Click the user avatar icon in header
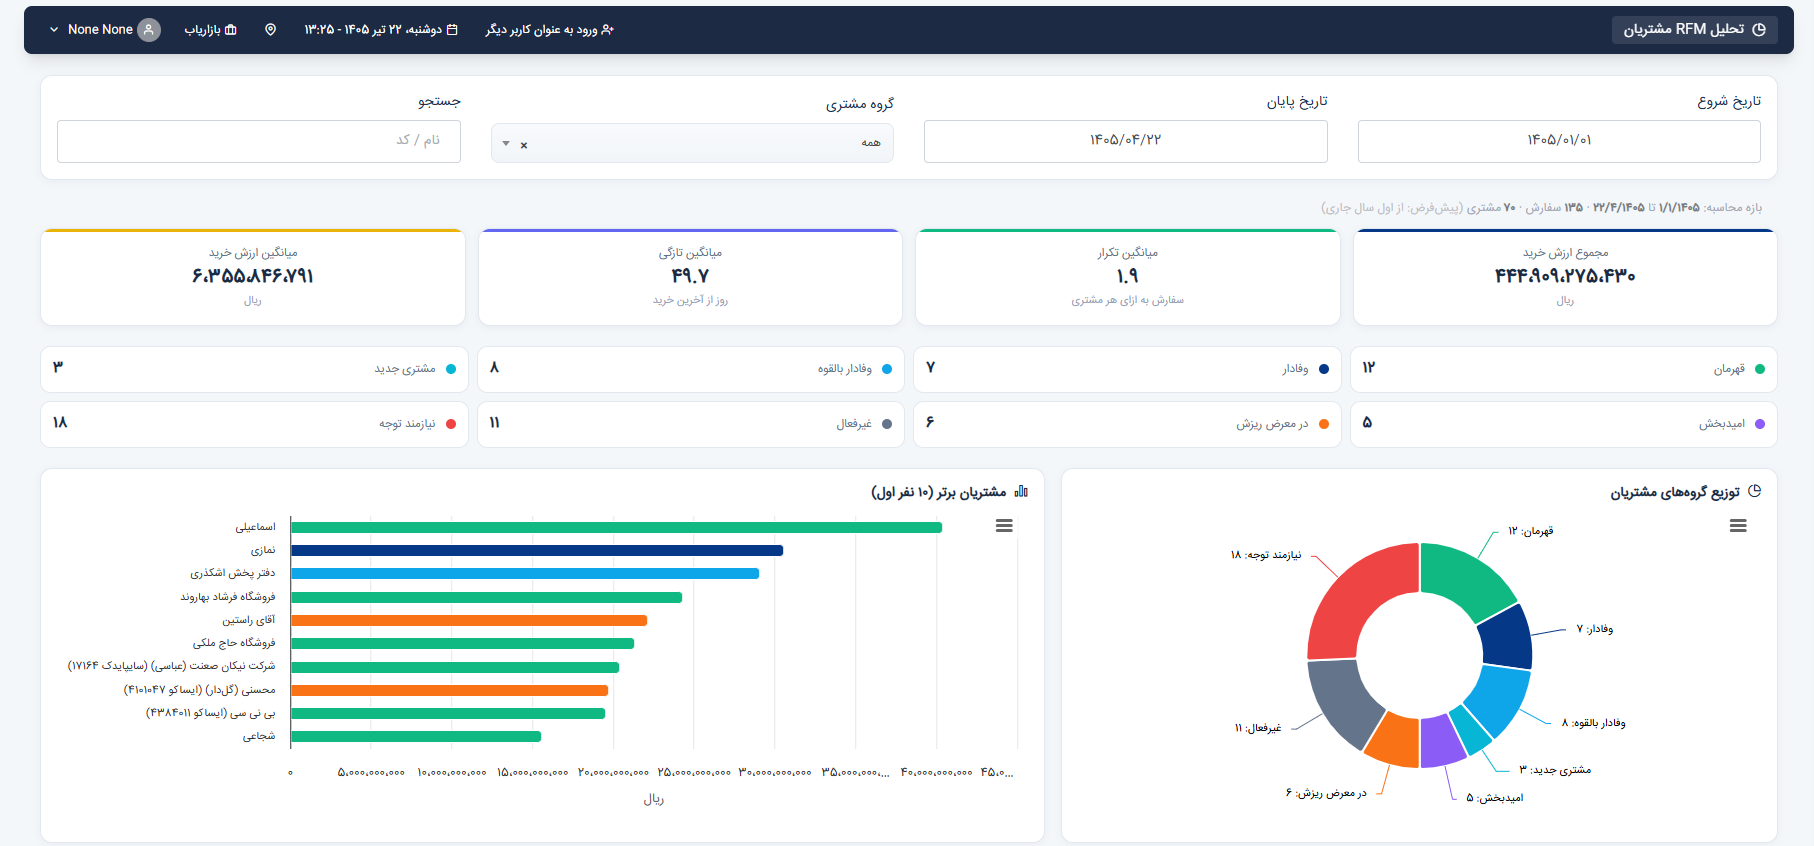The height and width of the screenshot is (846, 1814). (149, 30)
